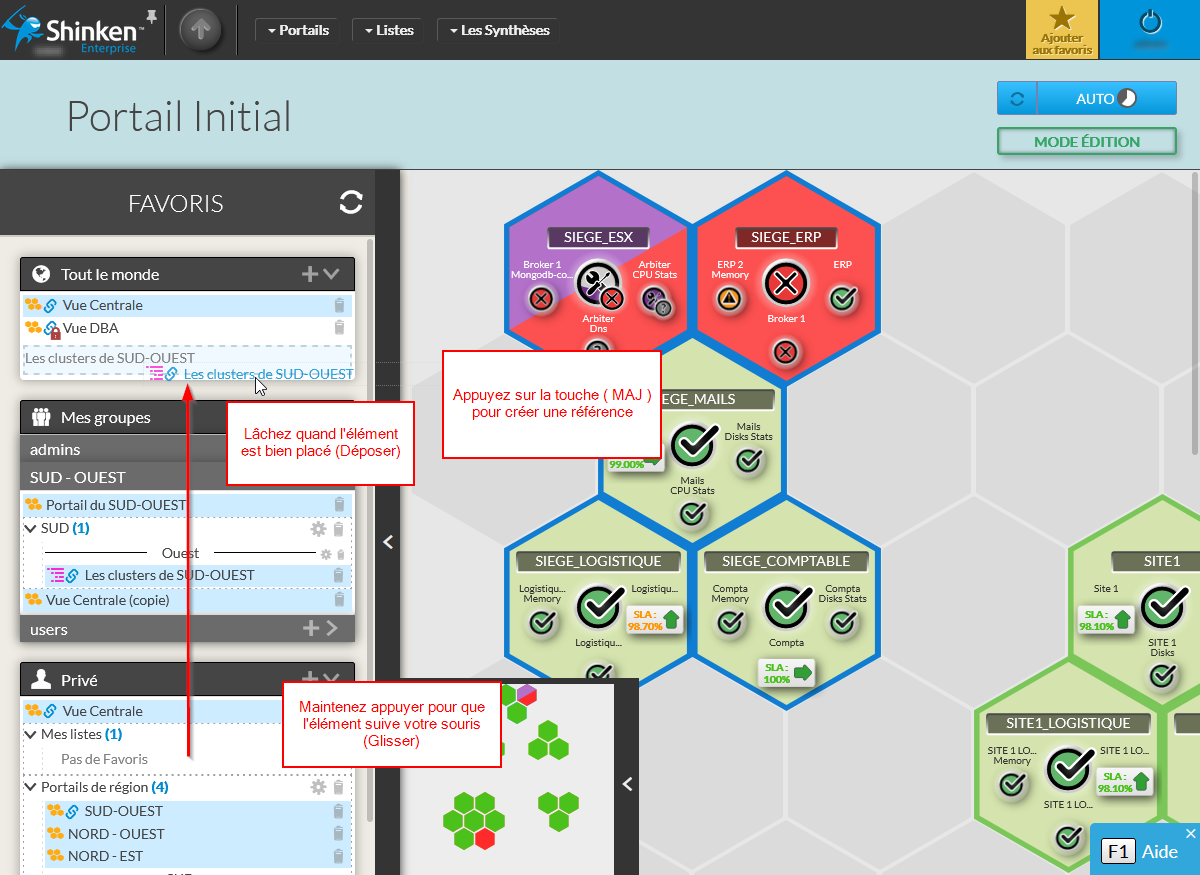Click the SIEGE_ERP red hexagon main status
This screenshot has width=1200, height=875.
[x=785, y=284]
